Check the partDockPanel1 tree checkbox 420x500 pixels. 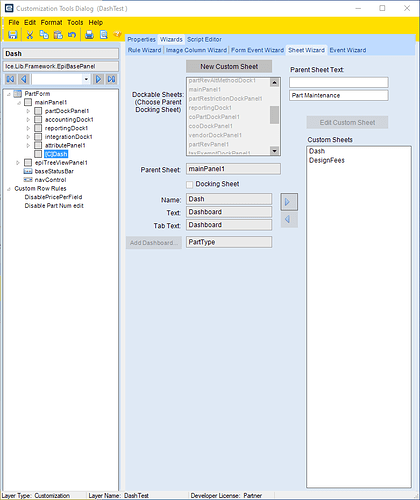38,111
